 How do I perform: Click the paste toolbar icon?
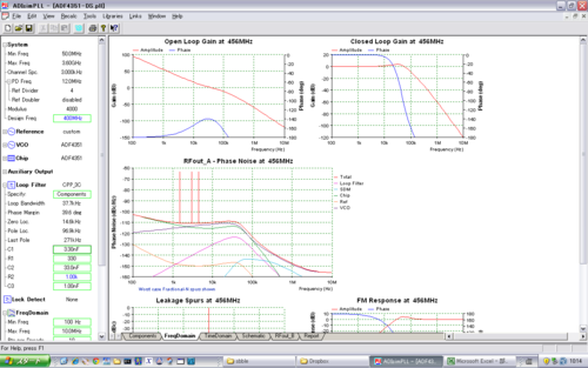(64, 28)
